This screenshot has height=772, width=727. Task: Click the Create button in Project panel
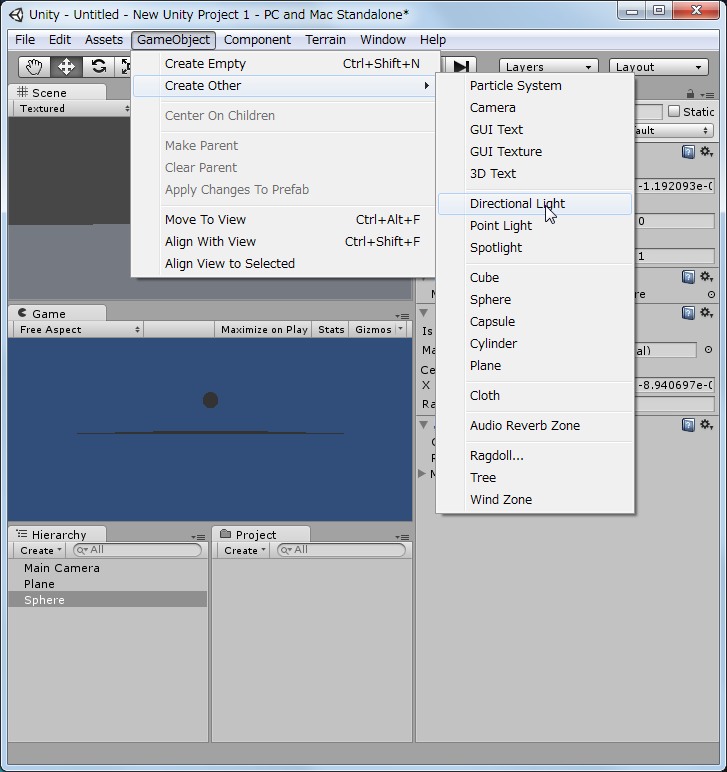(x=244, y=550)
